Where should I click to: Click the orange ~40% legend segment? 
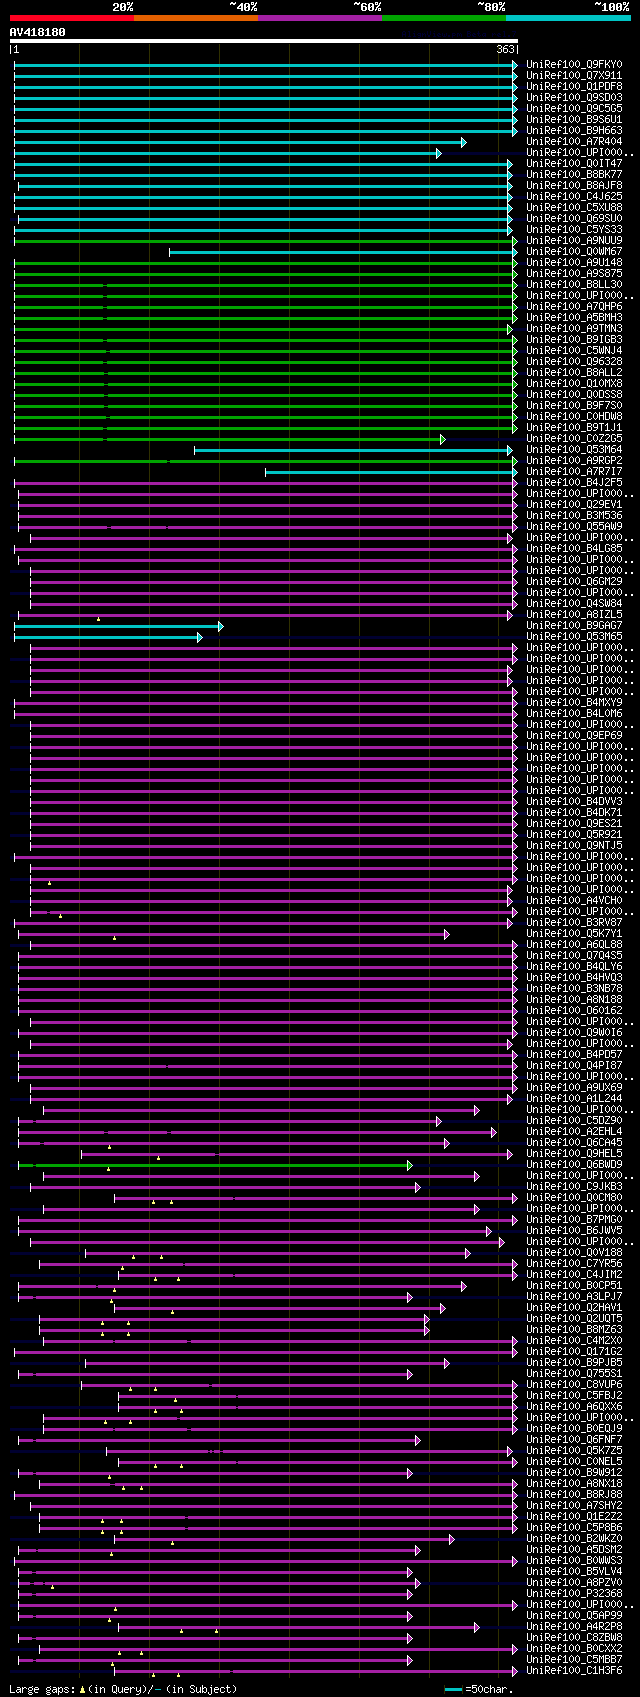[196, 18]
